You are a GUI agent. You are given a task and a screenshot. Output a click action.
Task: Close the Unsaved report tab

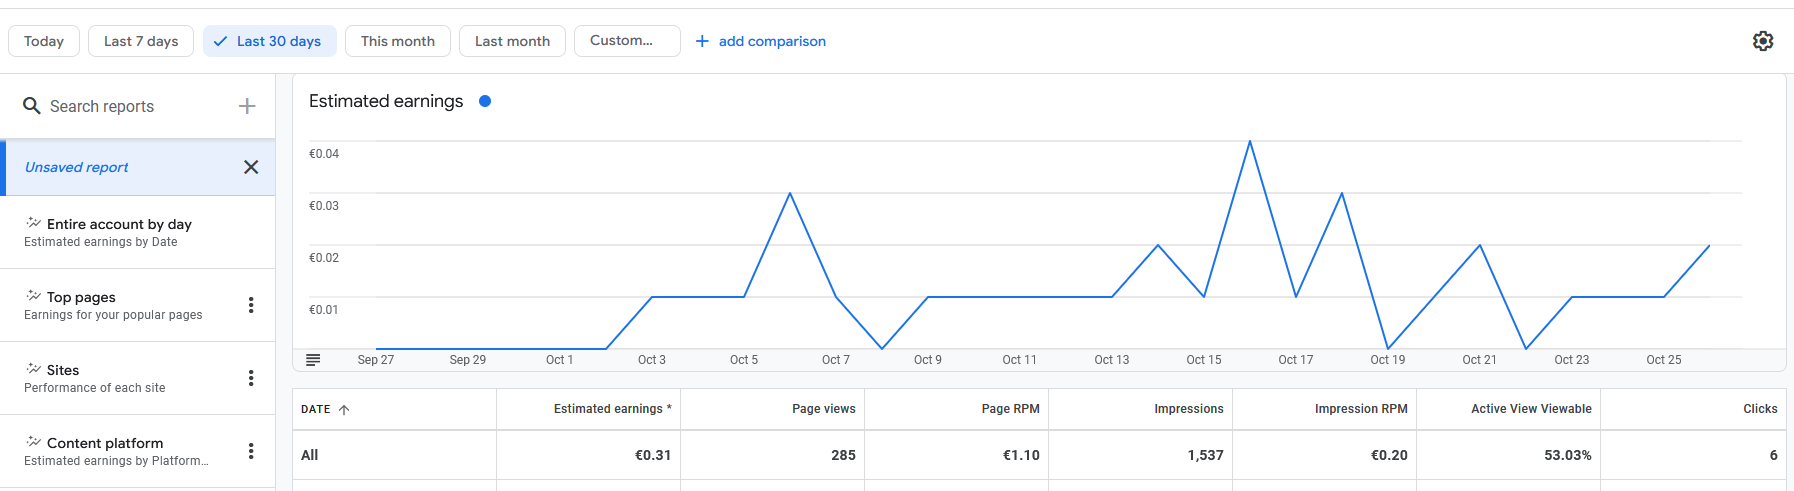tap(251, 167)
